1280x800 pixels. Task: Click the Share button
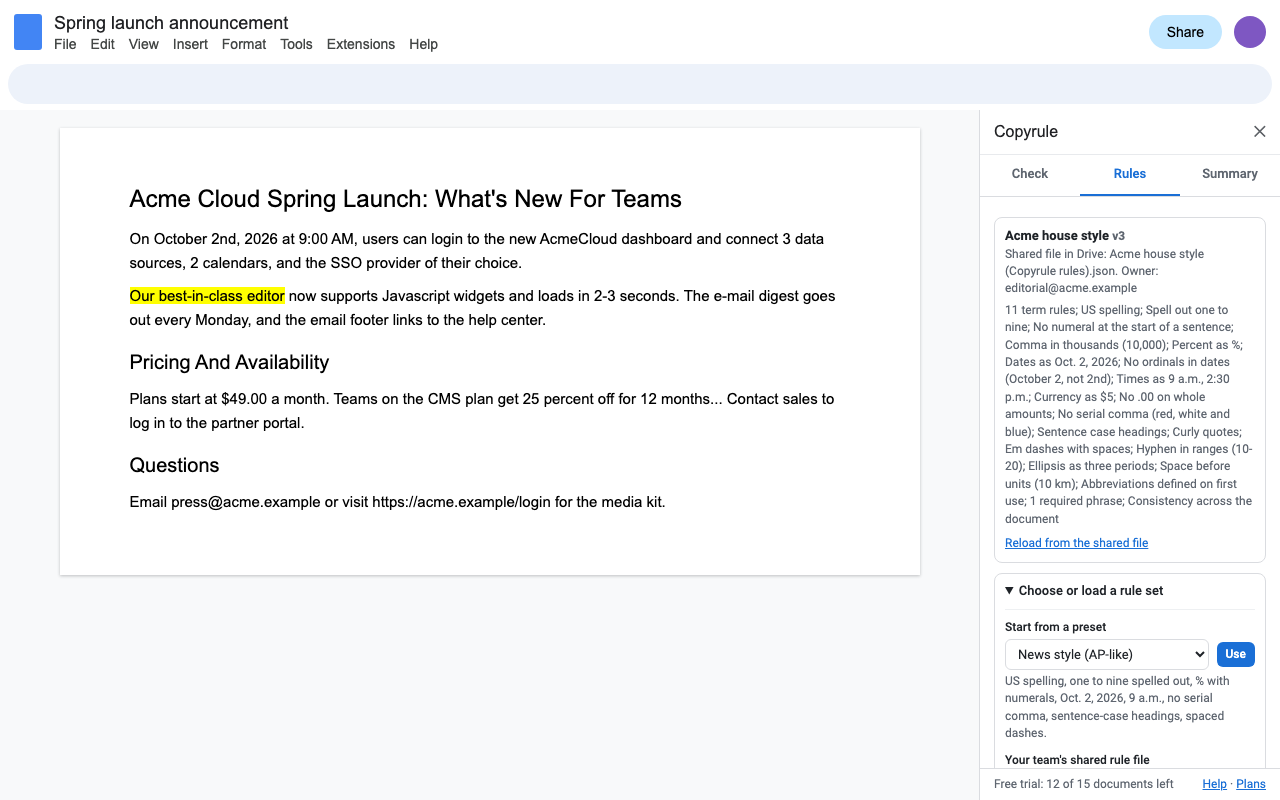coord(1185,32)
